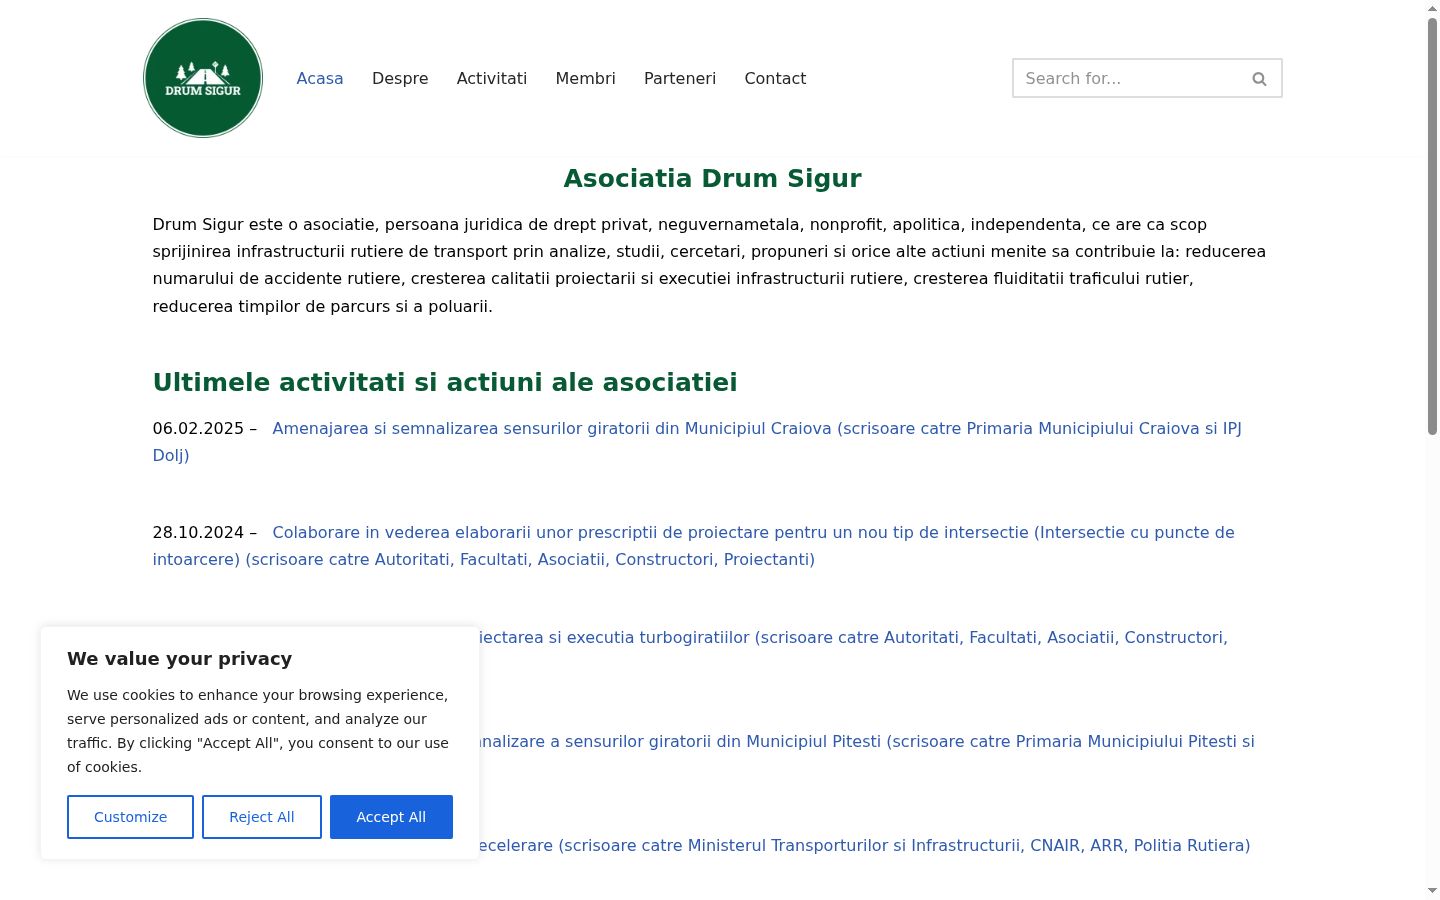The image size is (1440, 900).
Task: Click the date 06.02.2025
Action: click(198, 428)
